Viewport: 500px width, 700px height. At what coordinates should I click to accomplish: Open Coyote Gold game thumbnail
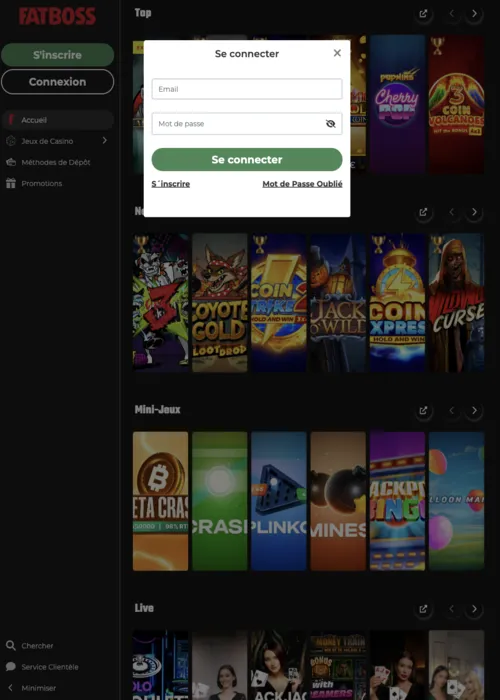[x=220, y=303]
